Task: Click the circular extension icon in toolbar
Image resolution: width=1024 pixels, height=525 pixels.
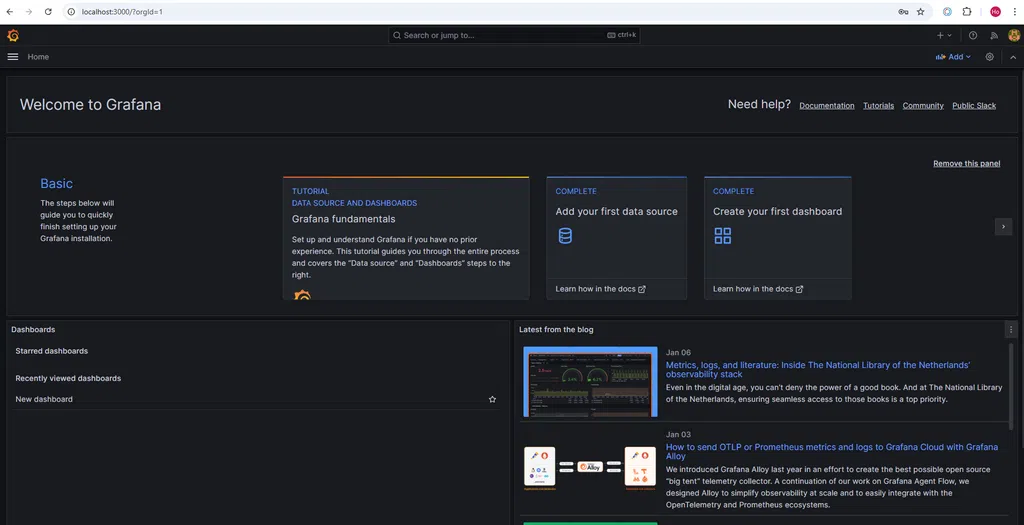Action: tap(947, 12)
